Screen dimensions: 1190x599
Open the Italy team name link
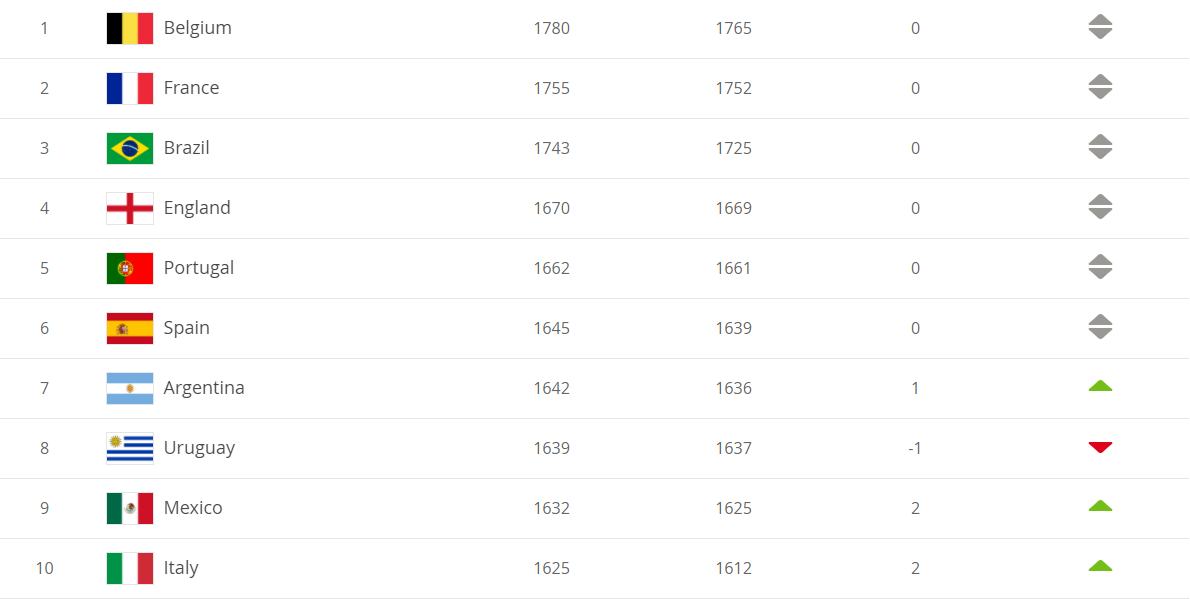[181, 568]
